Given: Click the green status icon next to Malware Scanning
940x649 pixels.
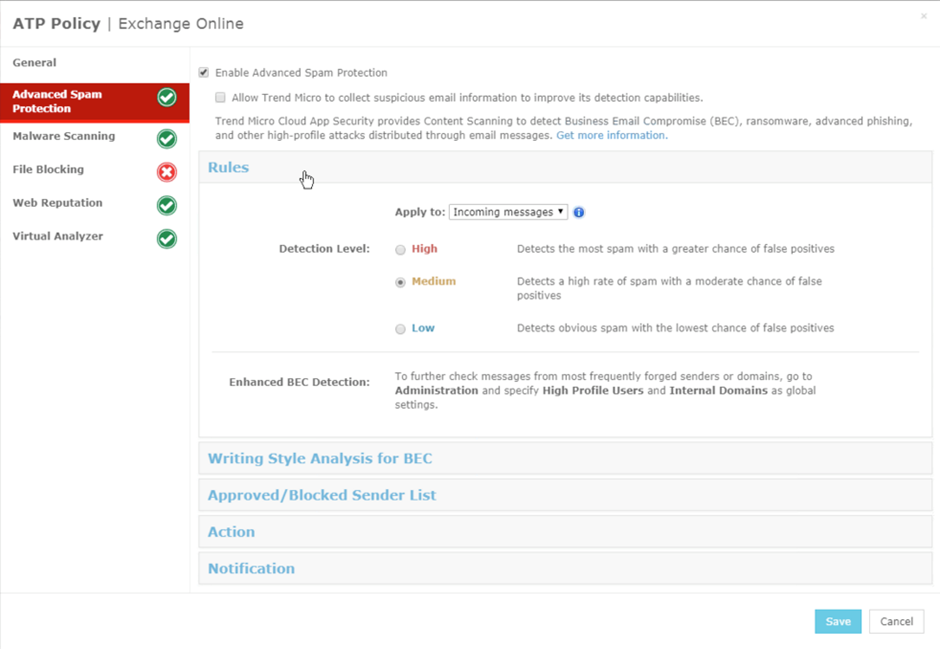Looking at the screenshot, I should [x=166, y=137].
